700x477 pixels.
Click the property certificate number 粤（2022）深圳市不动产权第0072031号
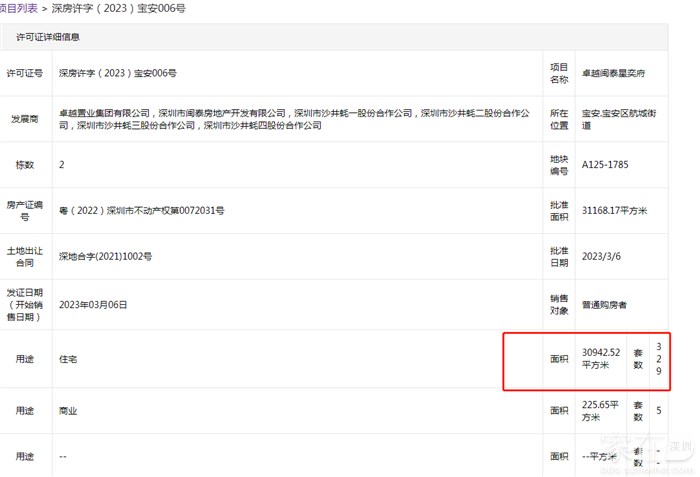(143, 211)
